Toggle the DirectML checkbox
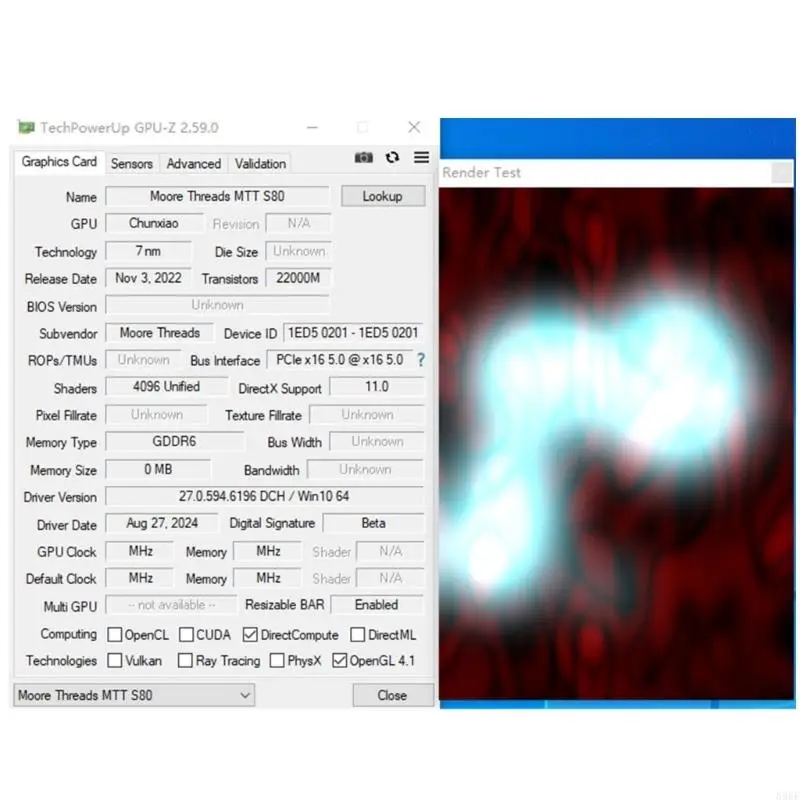The width and height of the screenshot is (800, 800). (358, 635)
